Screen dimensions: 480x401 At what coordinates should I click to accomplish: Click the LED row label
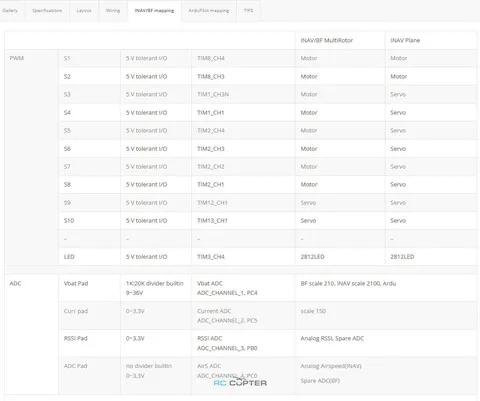[x=69, y=257]
